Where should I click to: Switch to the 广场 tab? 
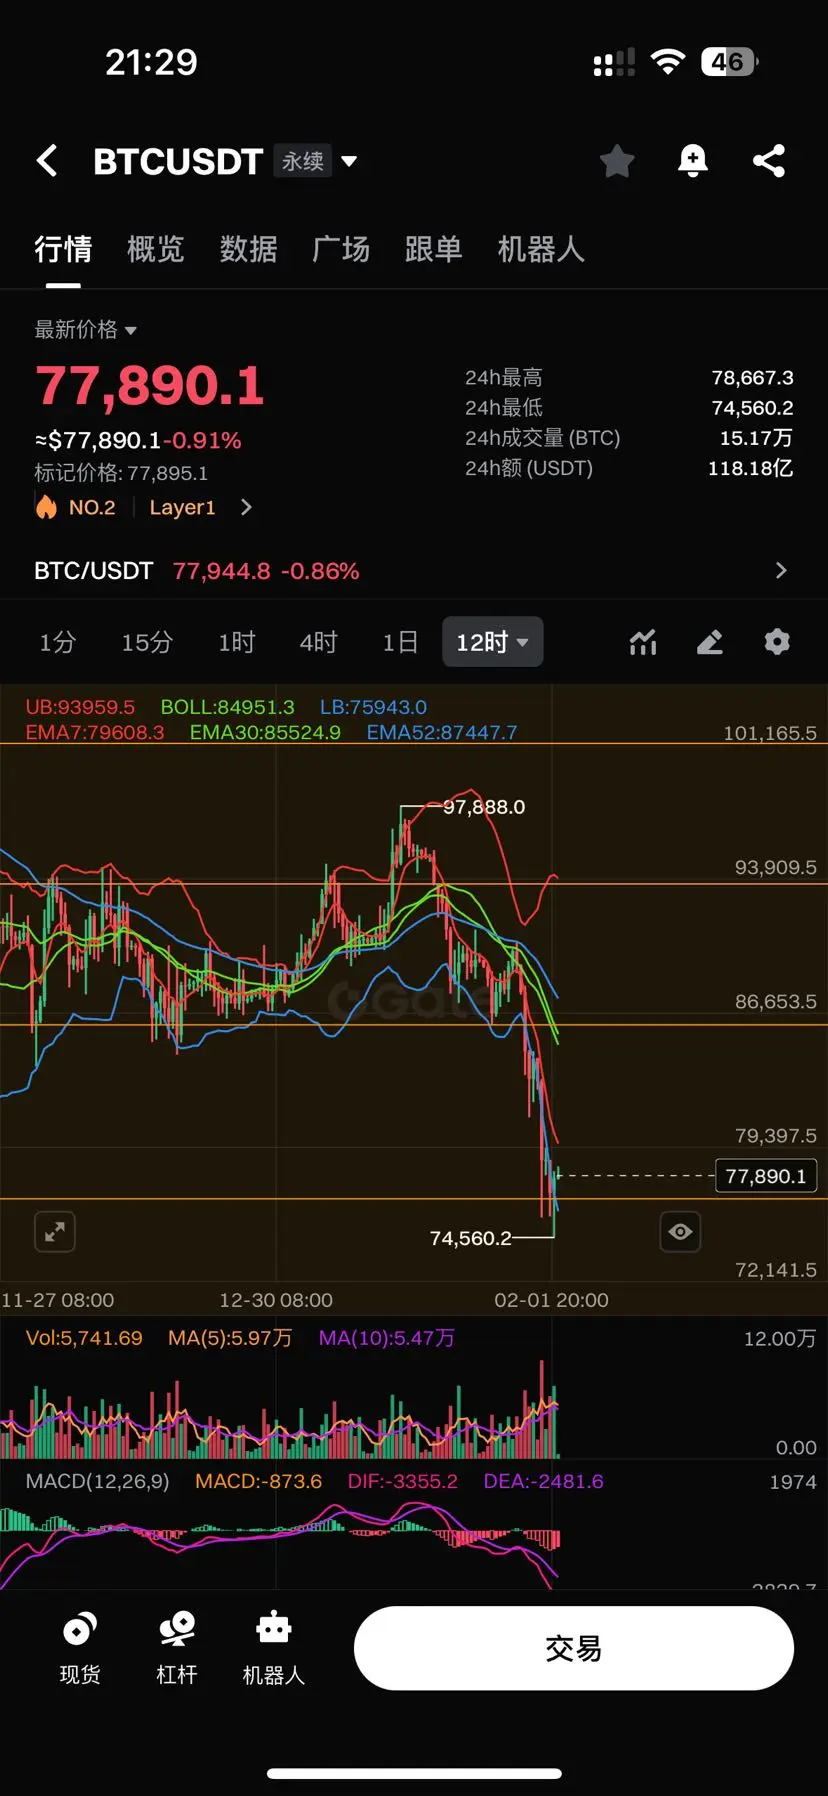pyautogui.click(x=341, y=249)
